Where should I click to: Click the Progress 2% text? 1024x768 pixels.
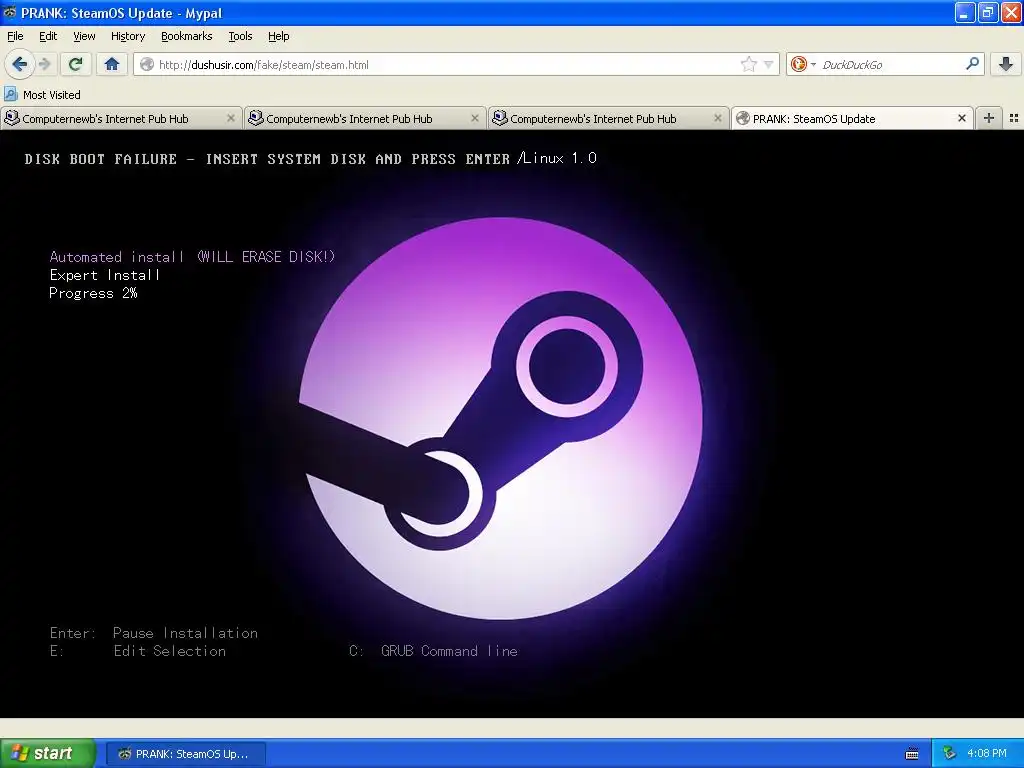[x=93, y=293]
